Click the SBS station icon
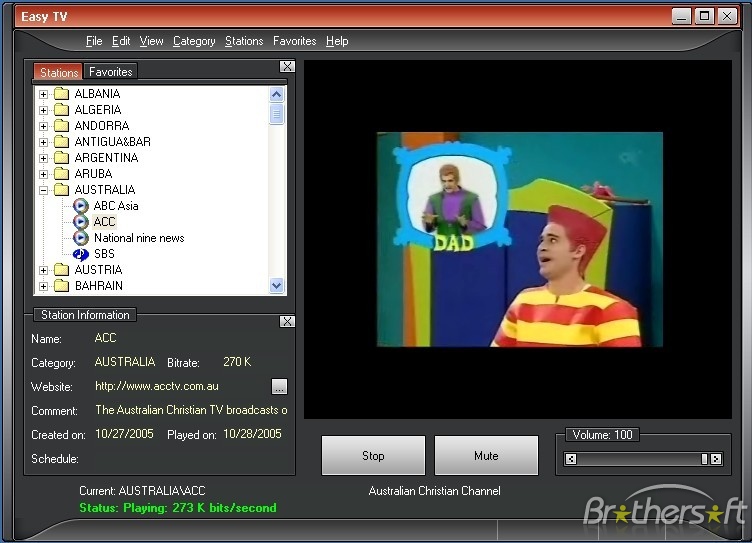This screenshot has height=543, width=752. [81, 254]
